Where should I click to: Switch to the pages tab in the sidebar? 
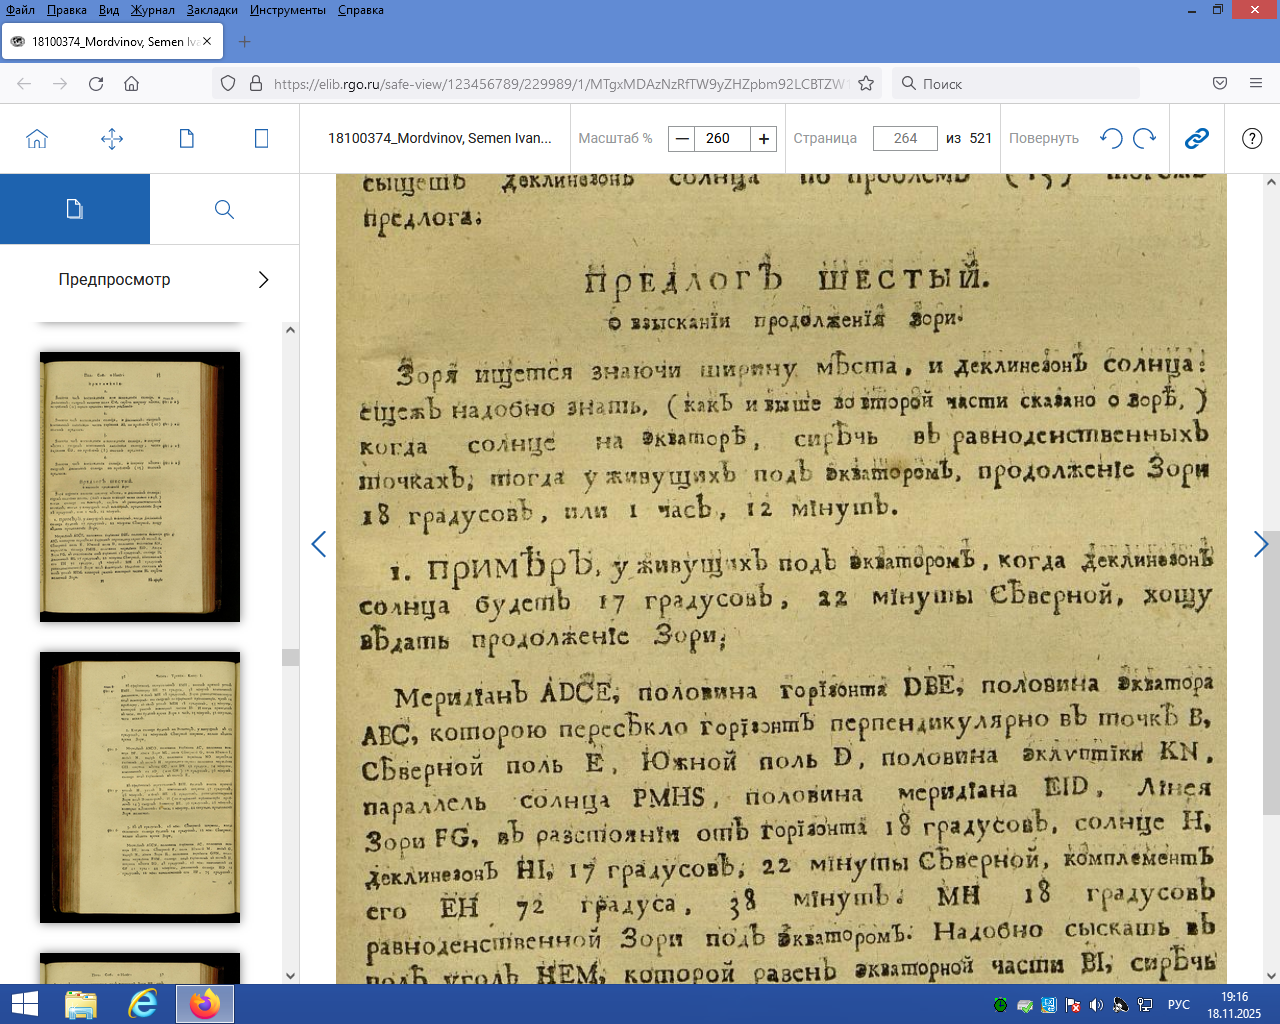[x=75, y=209]
